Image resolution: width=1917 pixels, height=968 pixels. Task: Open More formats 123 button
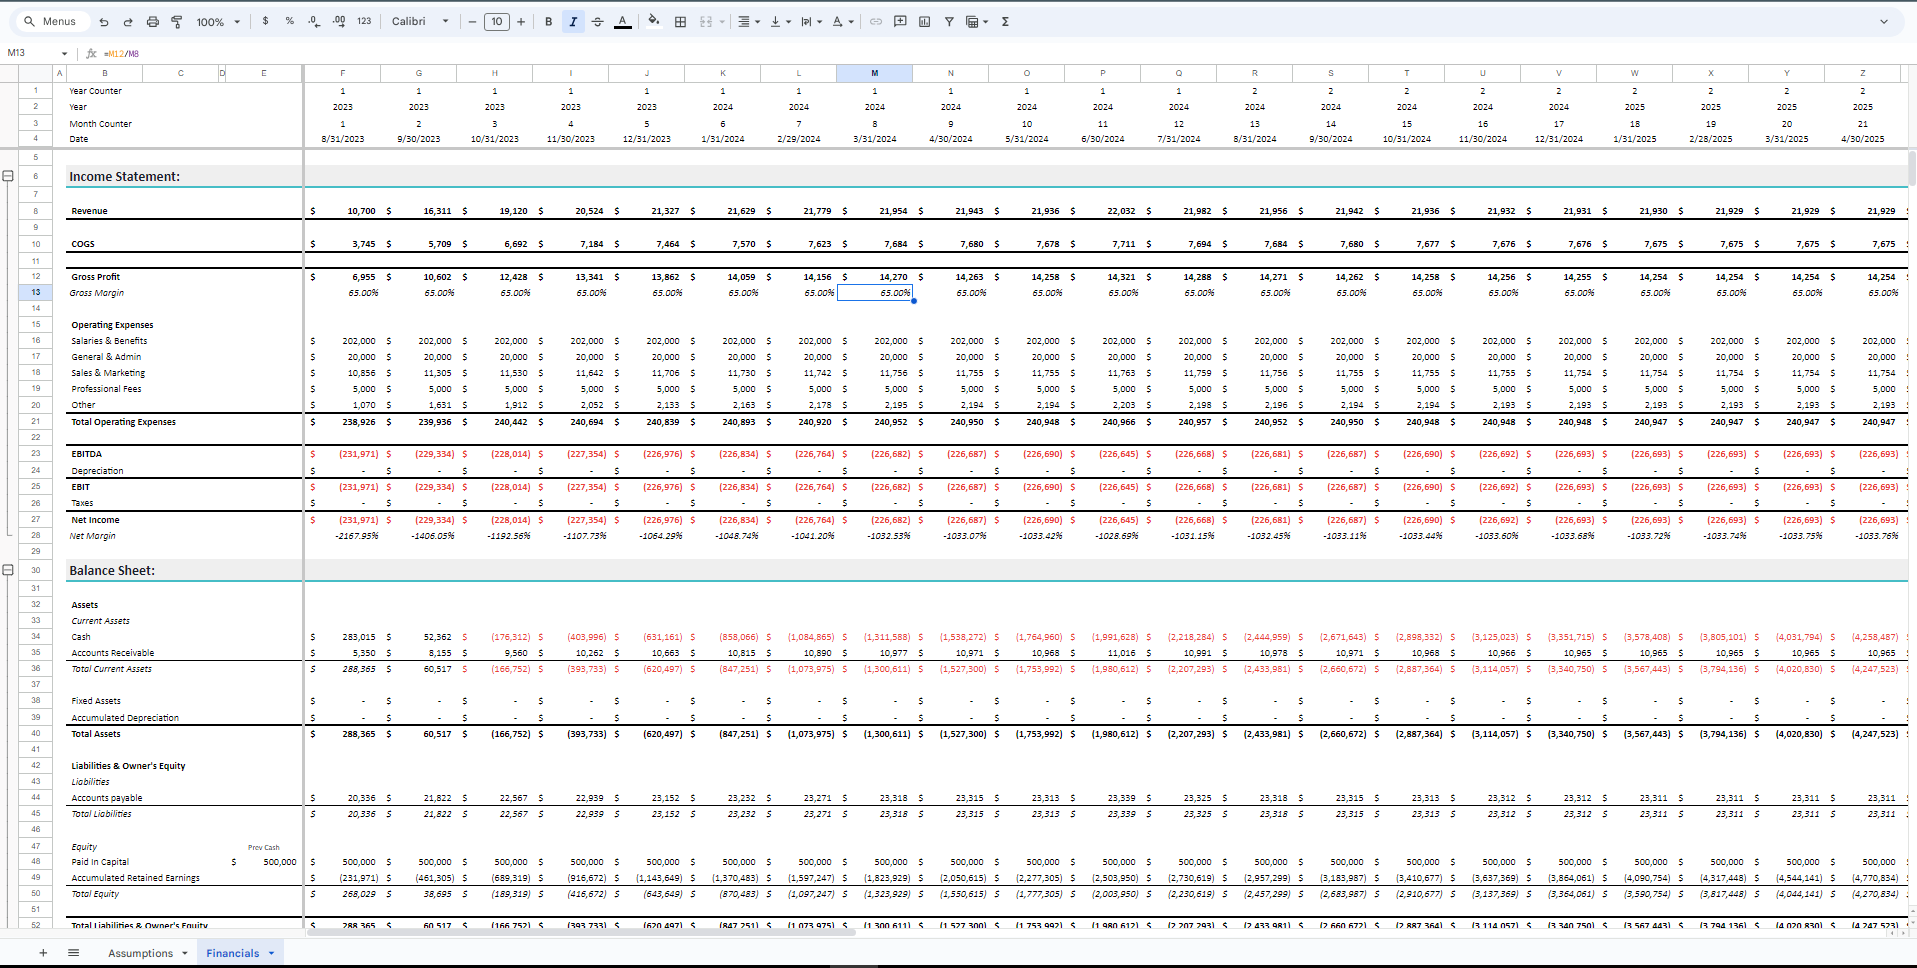point(364,21)
